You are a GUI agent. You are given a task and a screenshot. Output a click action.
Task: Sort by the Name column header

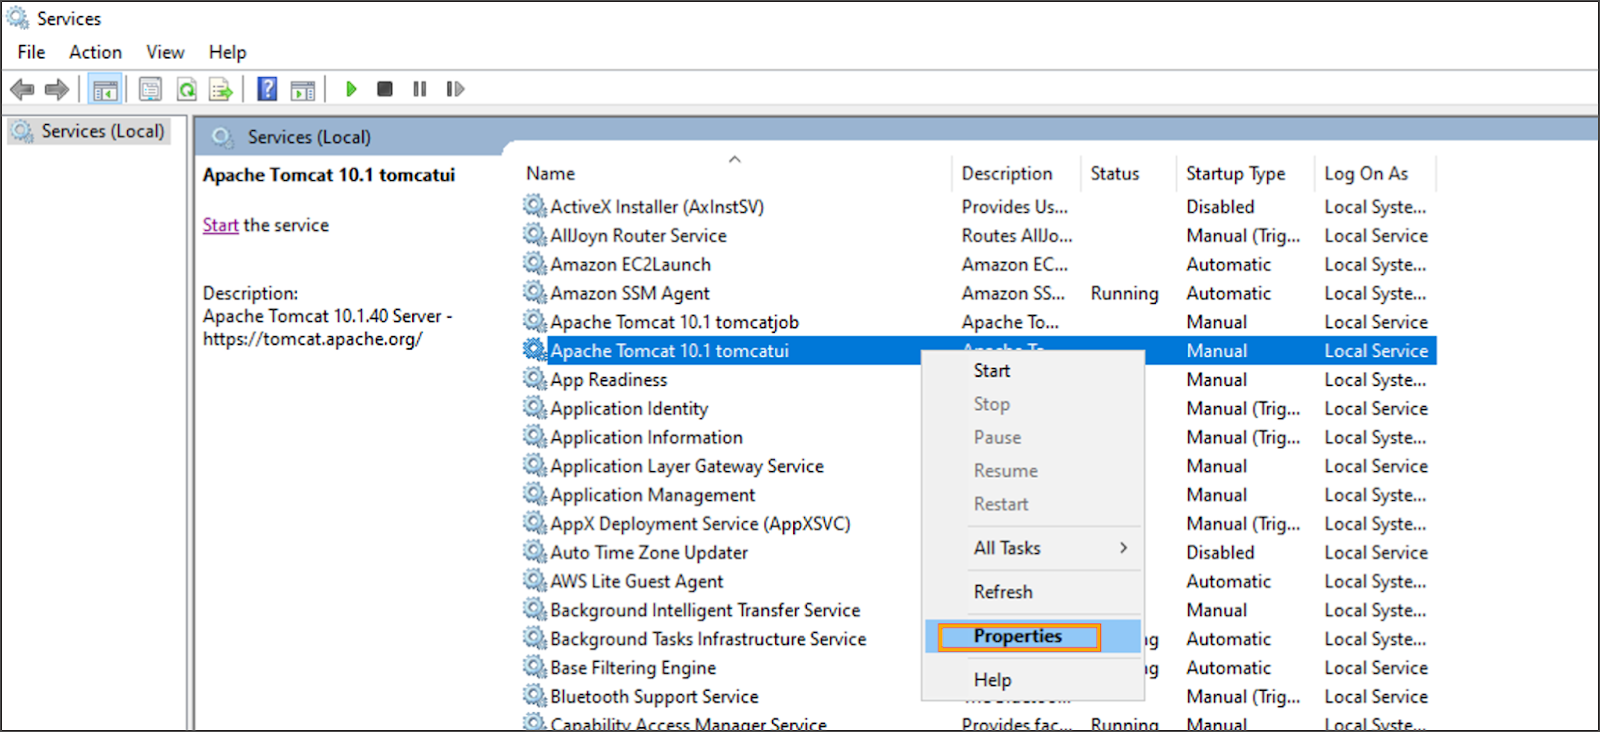551,174
